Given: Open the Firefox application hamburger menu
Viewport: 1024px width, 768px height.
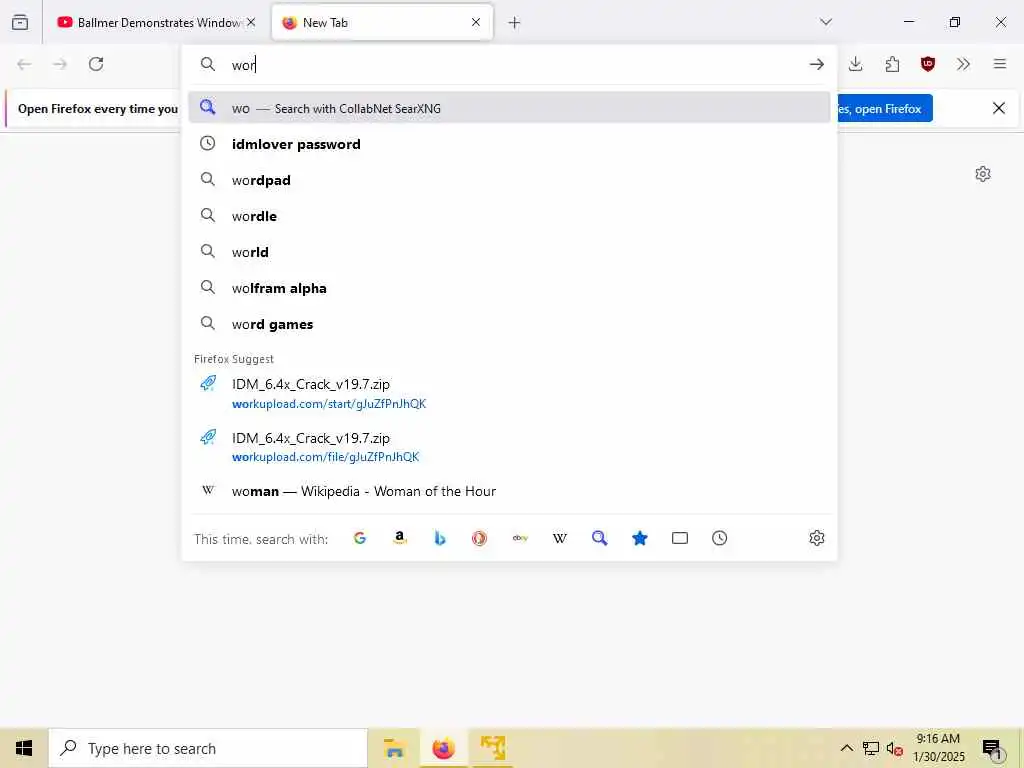Looking at the screenshot, I should [x=1000, y=64].
